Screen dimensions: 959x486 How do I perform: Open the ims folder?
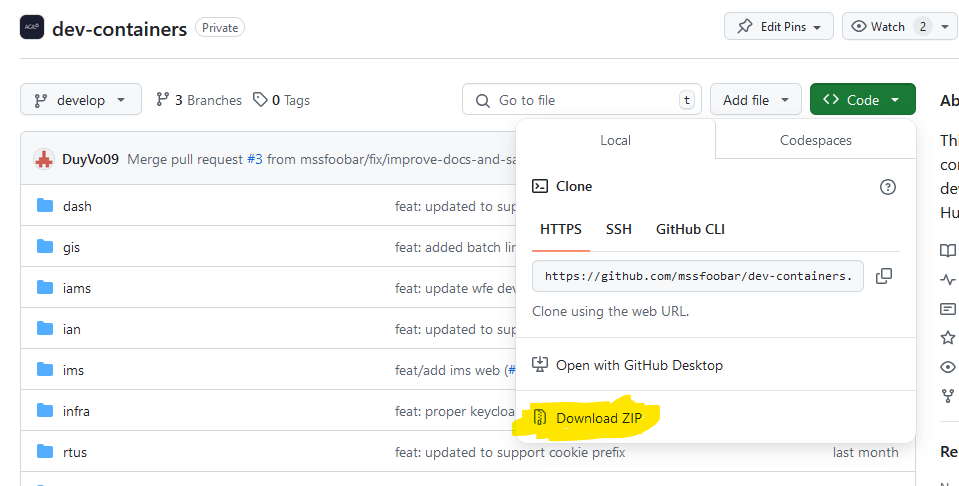click(x=73, y=370)
